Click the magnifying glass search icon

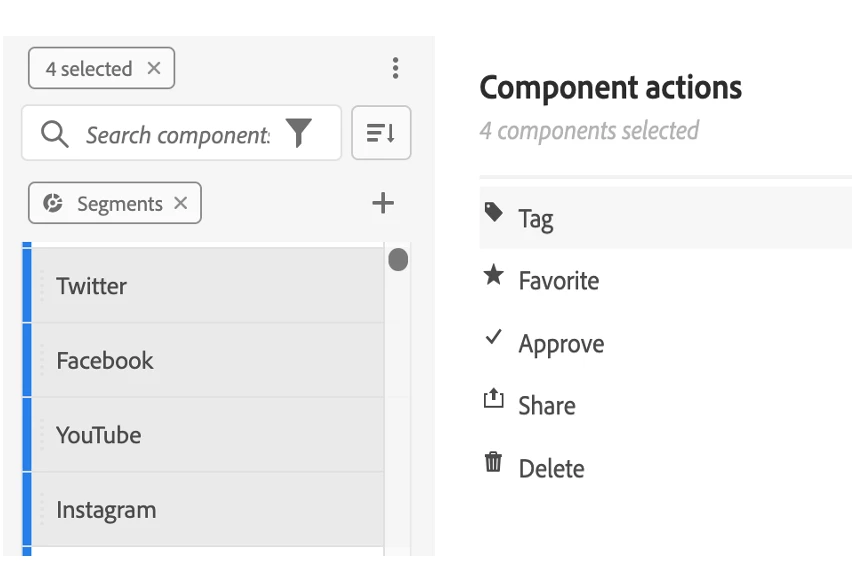click(x=55, y=134)
